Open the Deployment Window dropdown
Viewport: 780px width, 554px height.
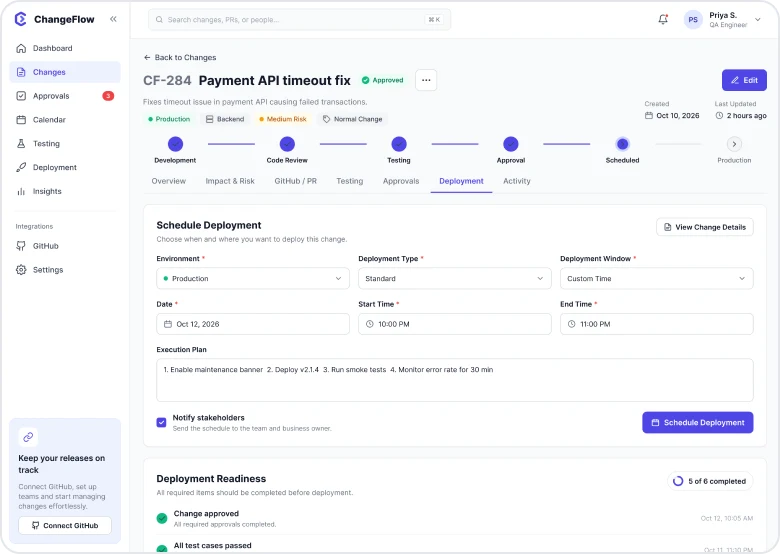(x=657, y=278)
